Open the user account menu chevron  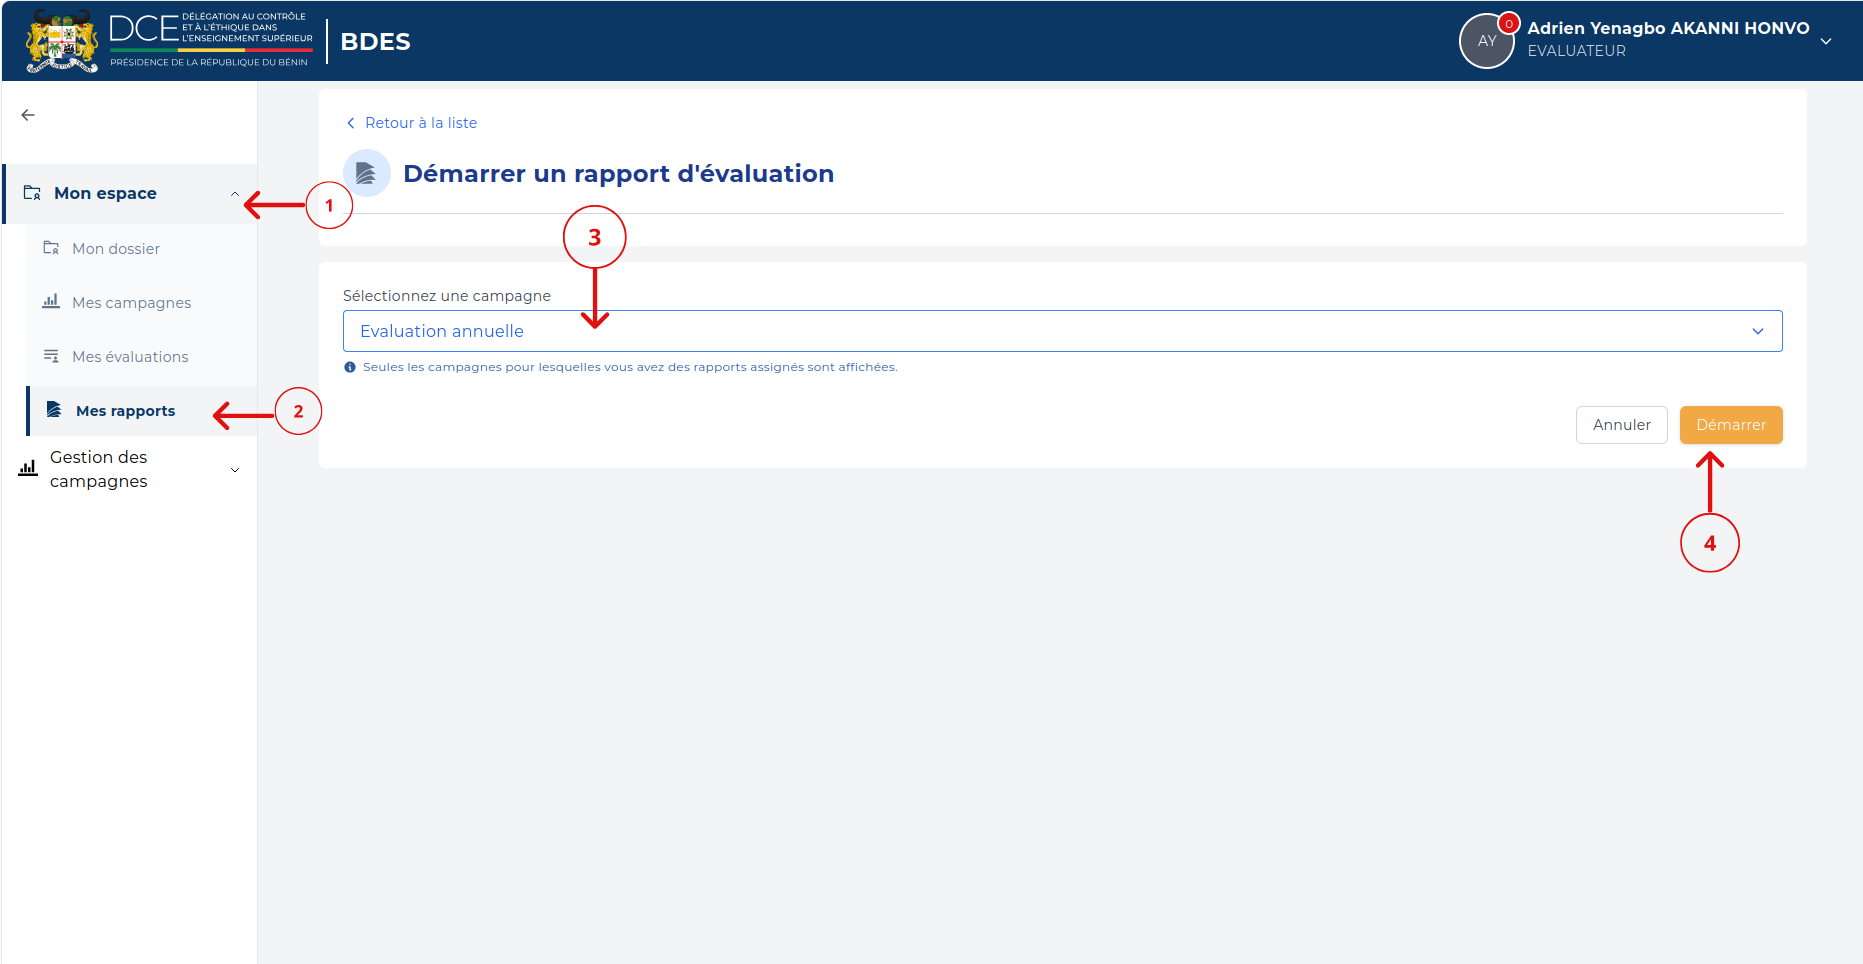[x=1826, y=42]
